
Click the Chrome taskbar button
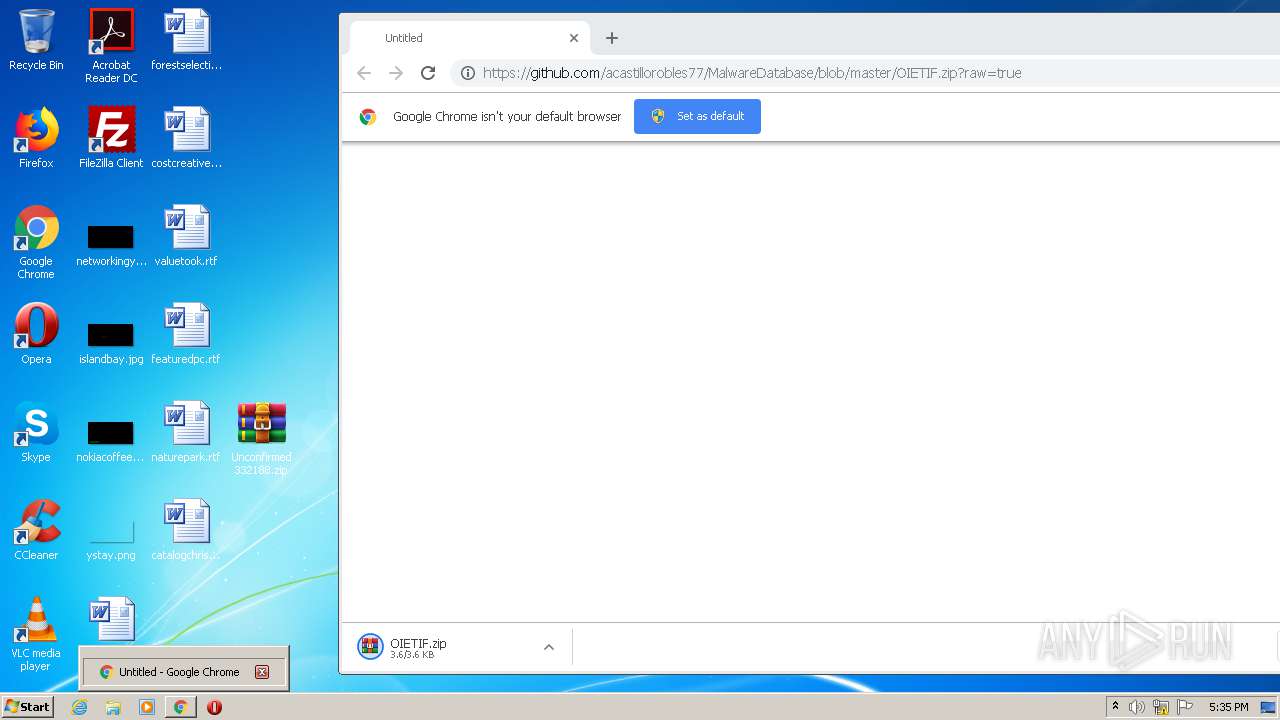click(x=180, y=707)
